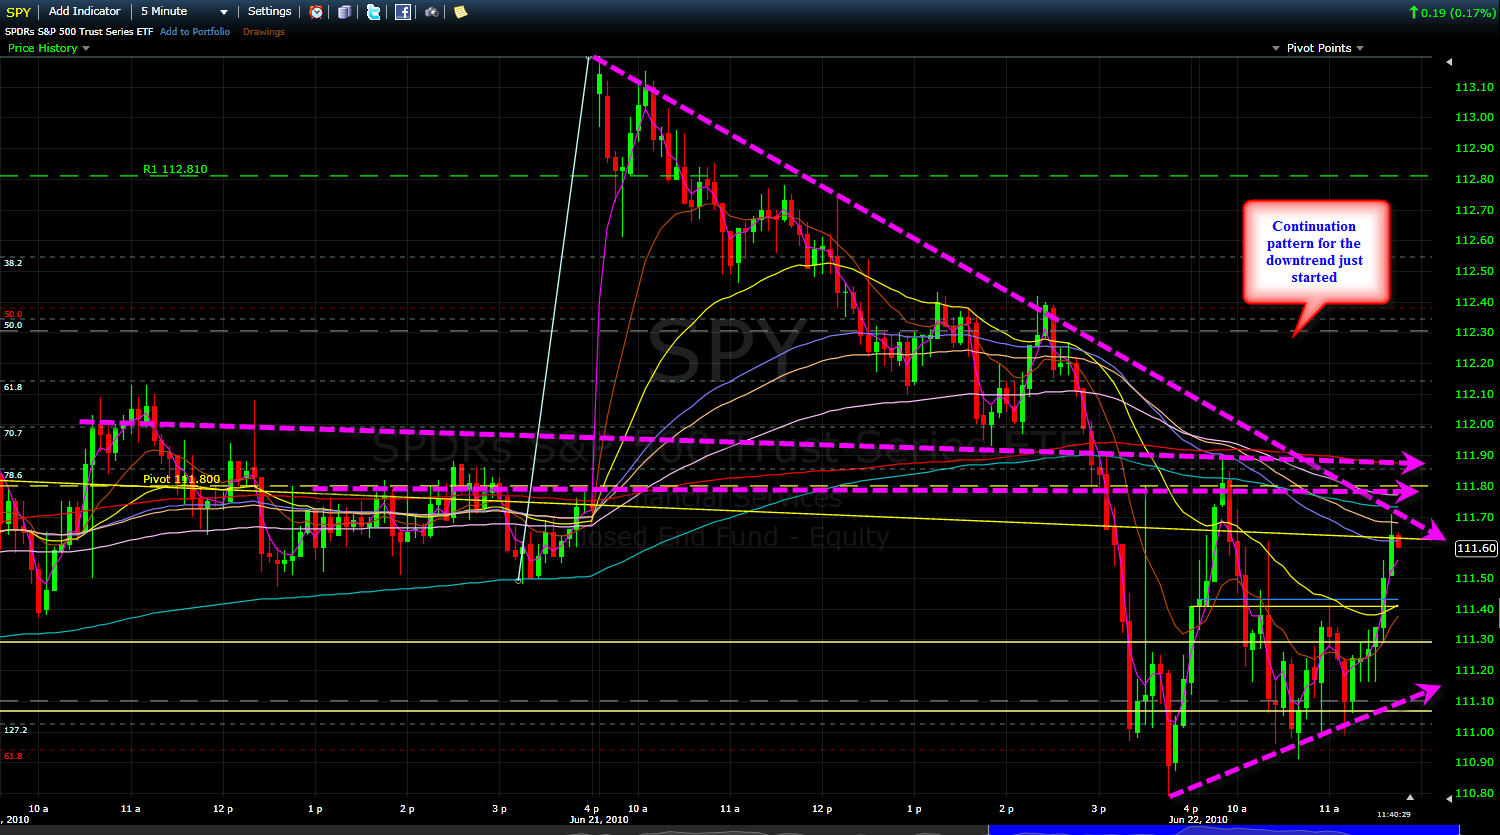
Task: Click the 70.7 Fibonacci level label
Action: [13, 432]
